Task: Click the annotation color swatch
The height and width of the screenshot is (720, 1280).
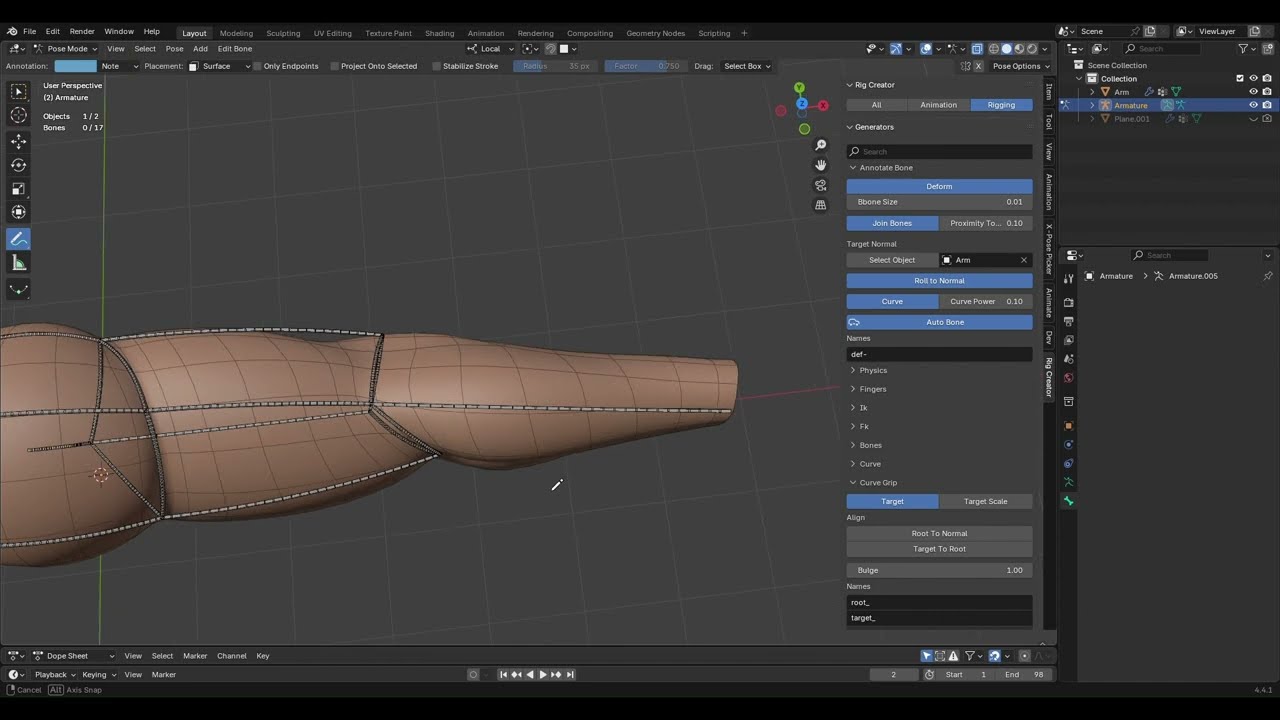Action: [75, 66]
